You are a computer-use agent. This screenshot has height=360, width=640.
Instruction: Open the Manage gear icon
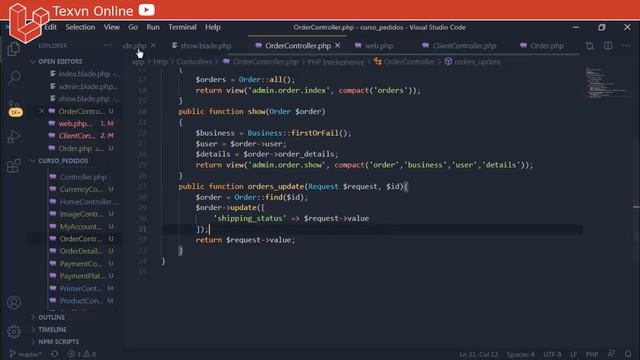click(x=14, y=331)
